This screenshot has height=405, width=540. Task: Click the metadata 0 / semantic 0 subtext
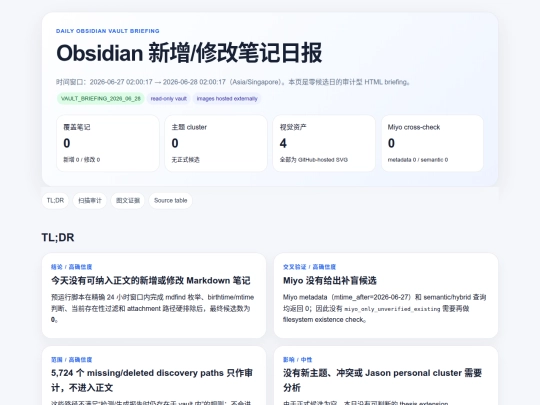pyautogui.click(x=418, y=160)
